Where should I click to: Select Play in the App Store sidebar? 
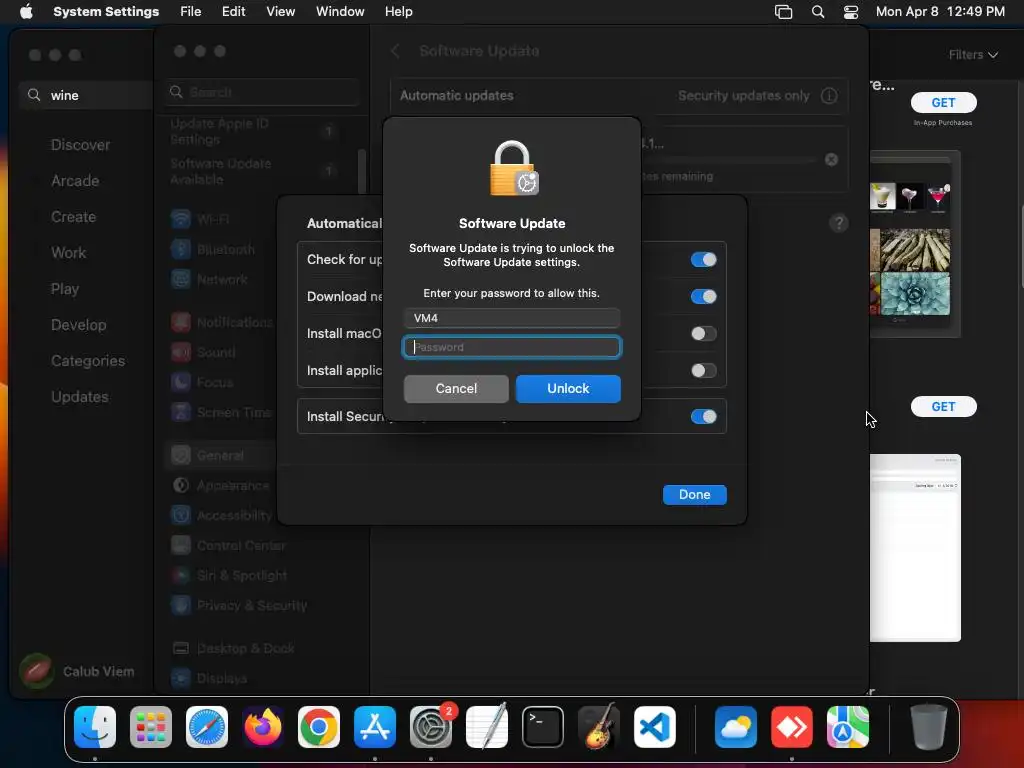pyautogui.click(x=65, y=289)
